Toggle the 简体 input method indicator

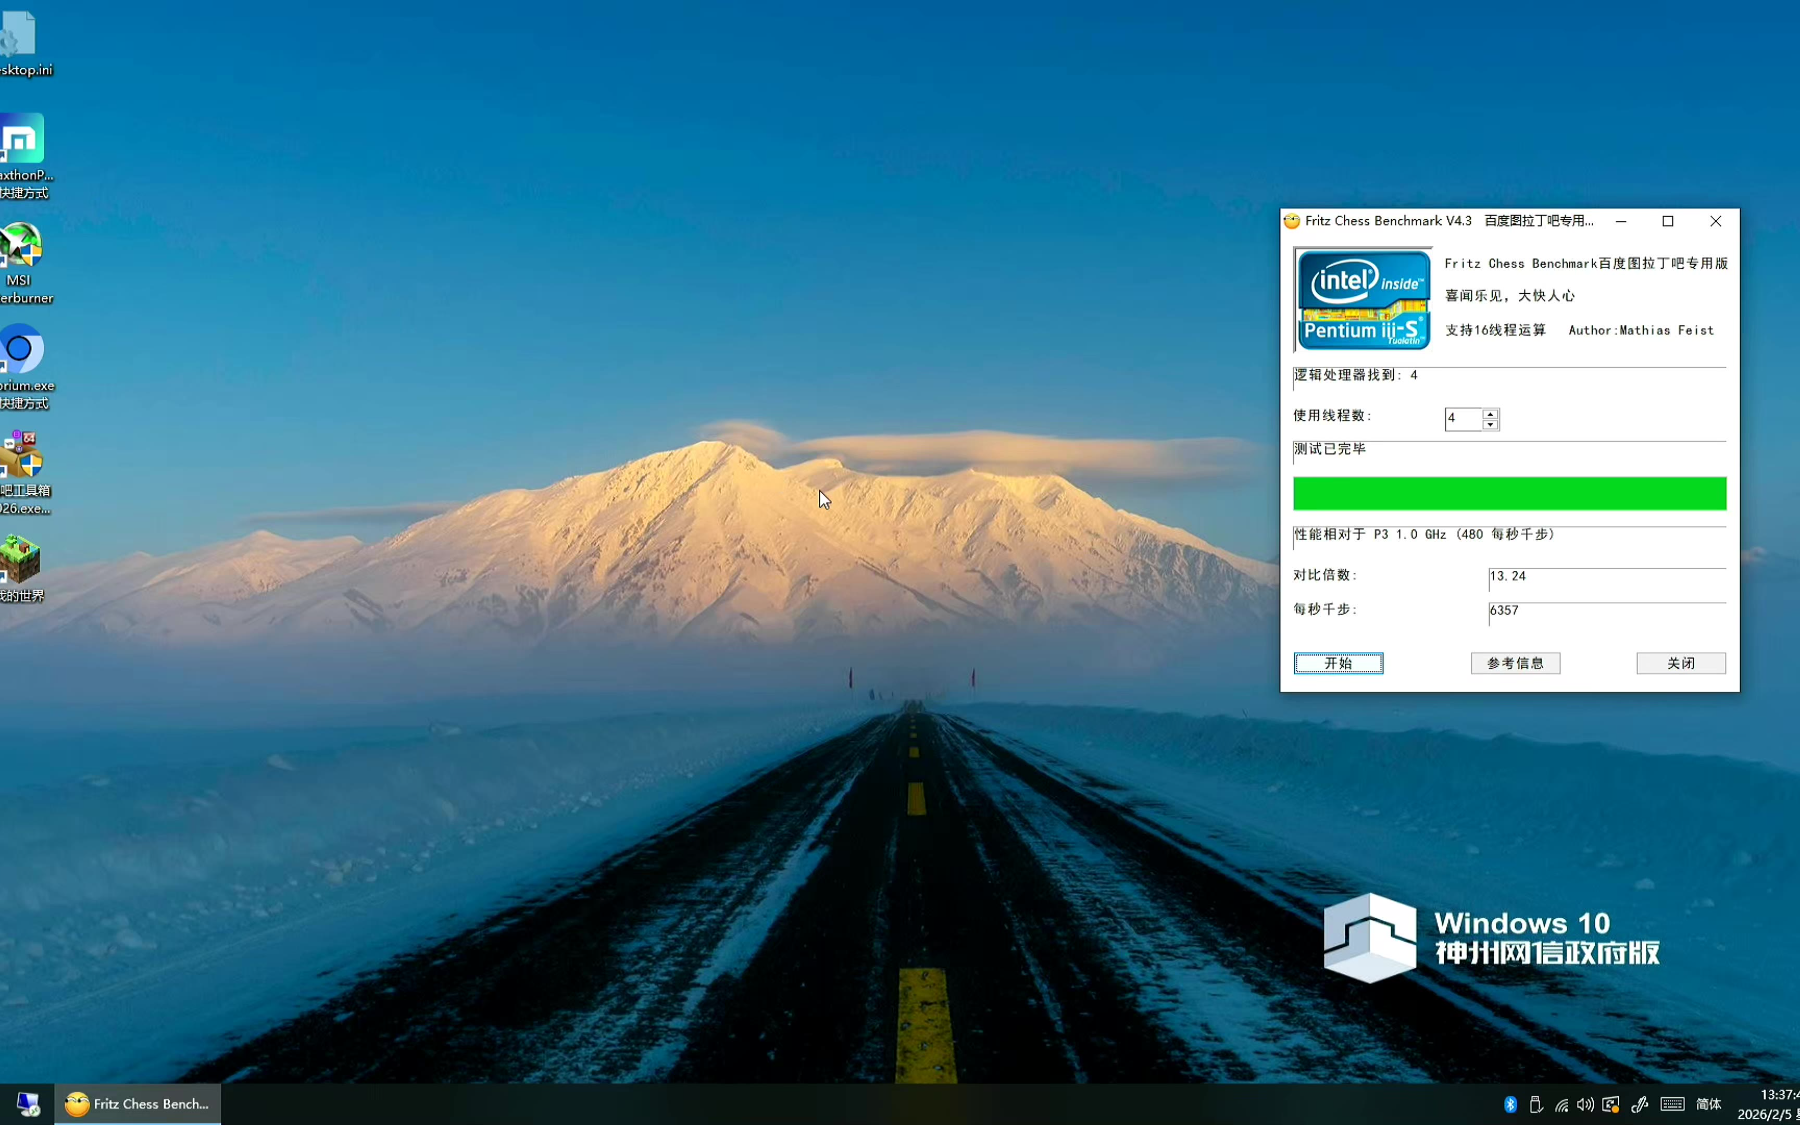tap(1708, 1104)
